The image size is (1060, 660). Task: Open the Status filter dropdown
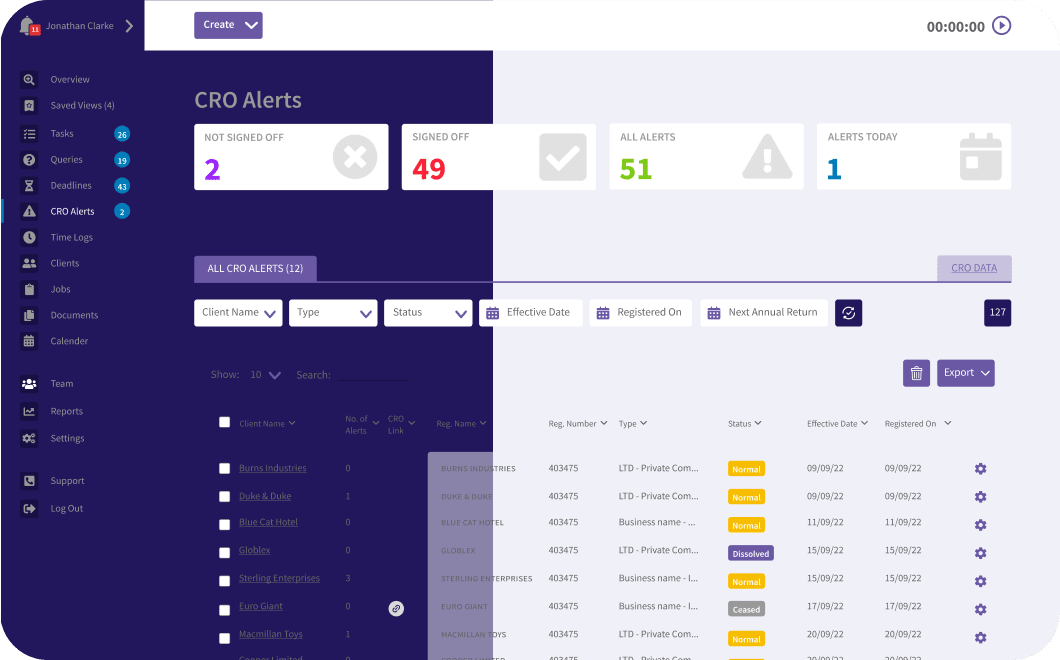tap(428, 313)
